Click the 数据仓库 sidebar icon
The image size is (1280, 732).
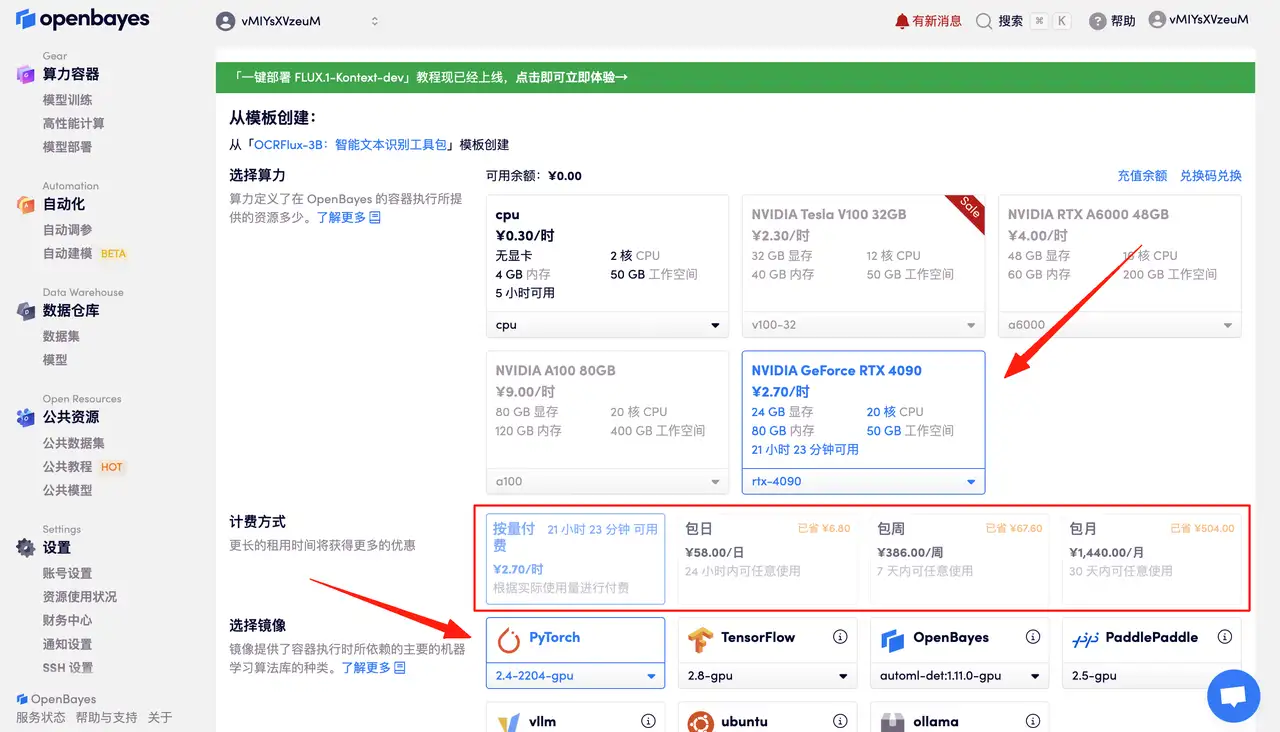[26, 311]
